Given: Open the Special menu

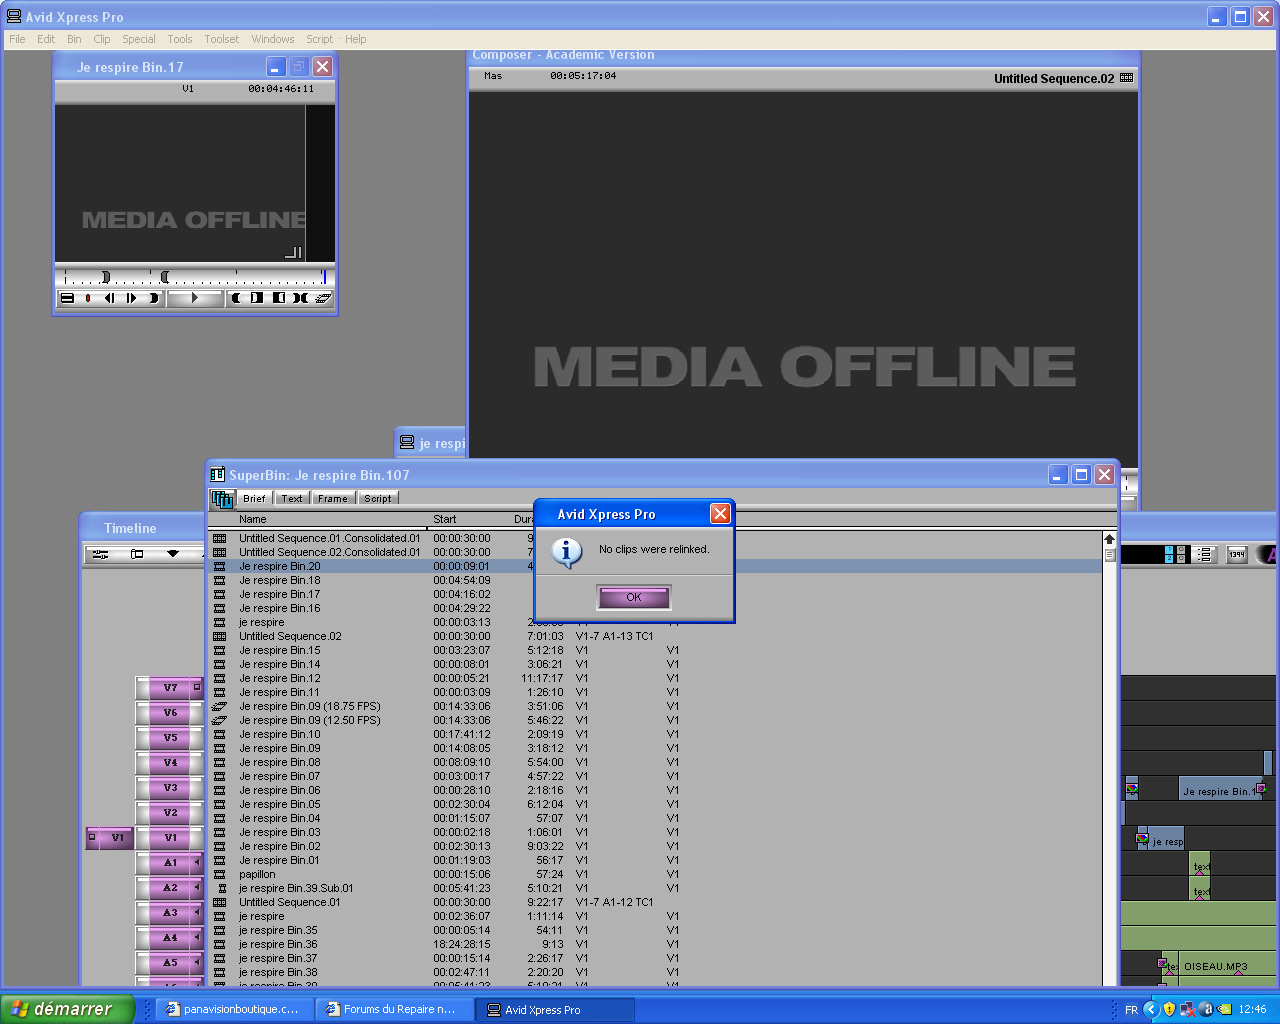Looking at the screenshot, I should (x=139, y=39).
